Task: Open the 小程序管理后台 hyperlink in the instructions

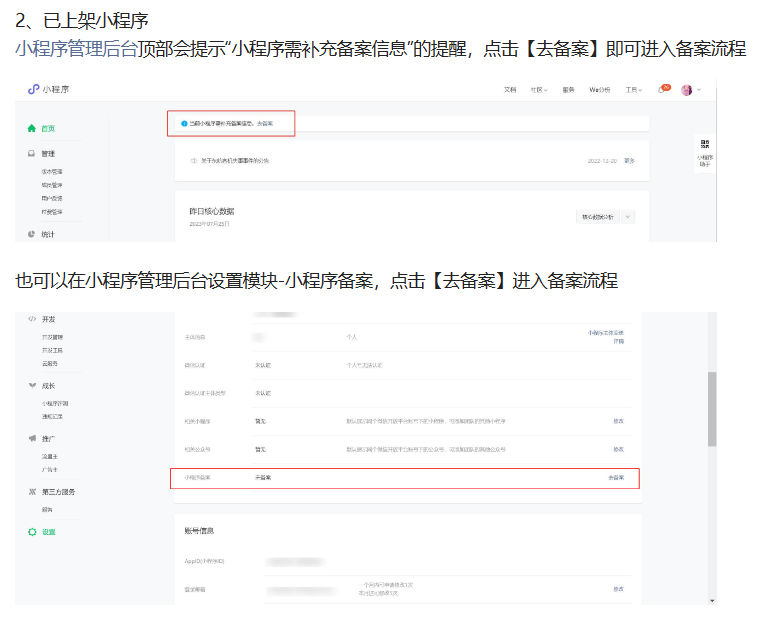Action: [76, 49]
